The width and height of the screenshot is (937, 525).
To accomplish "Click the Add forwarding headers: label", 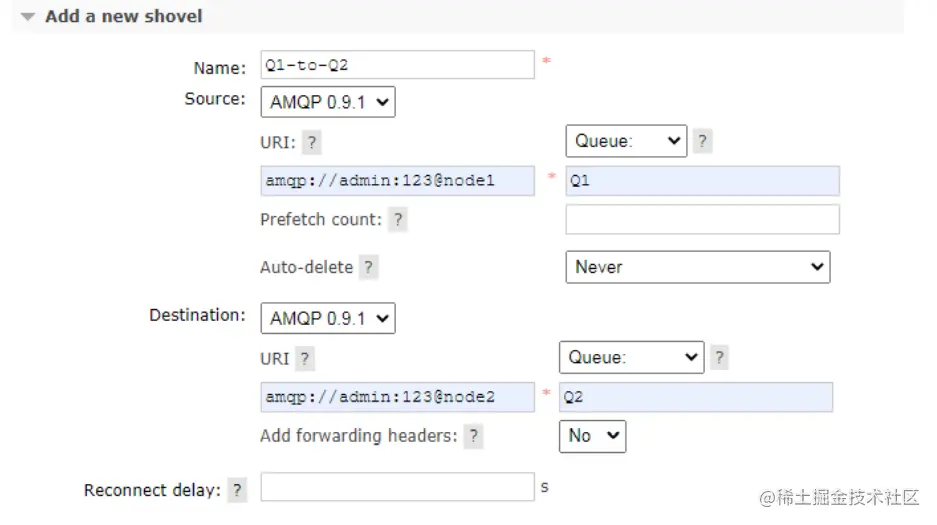I will [359, 435].
